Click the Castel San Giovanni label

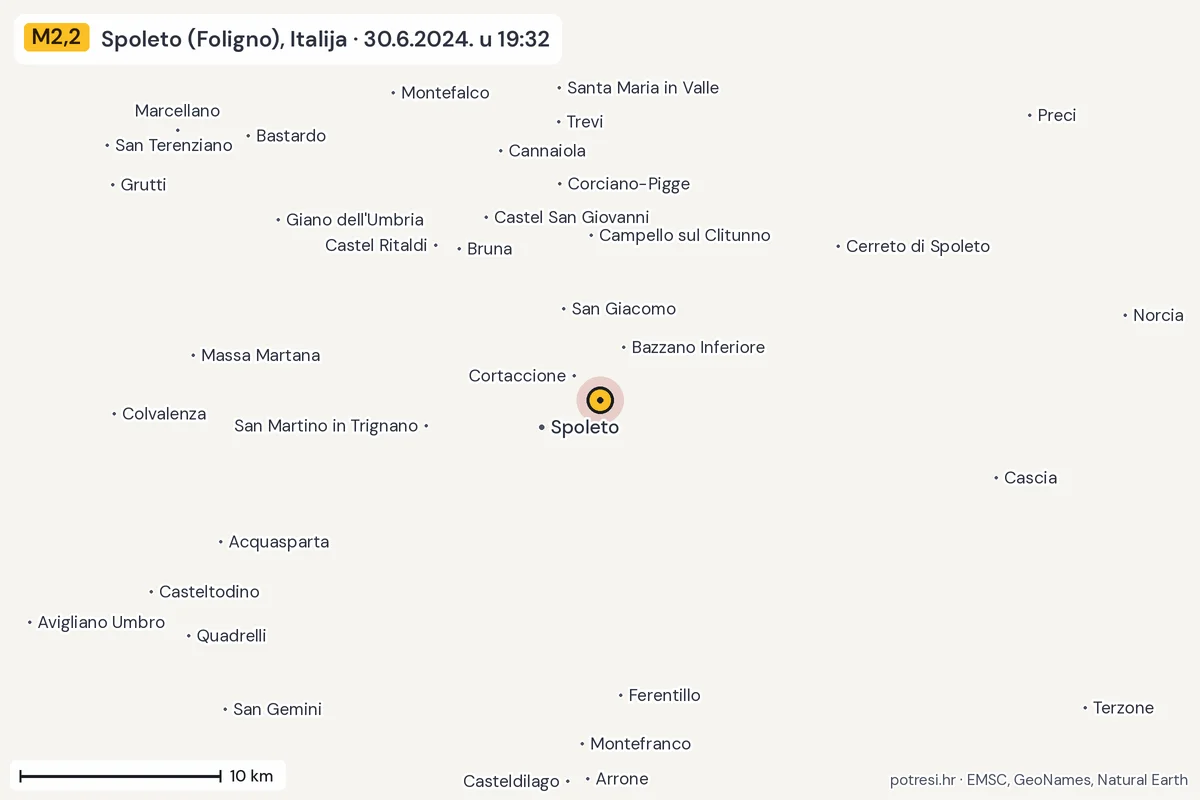click(x=572, y=217)
